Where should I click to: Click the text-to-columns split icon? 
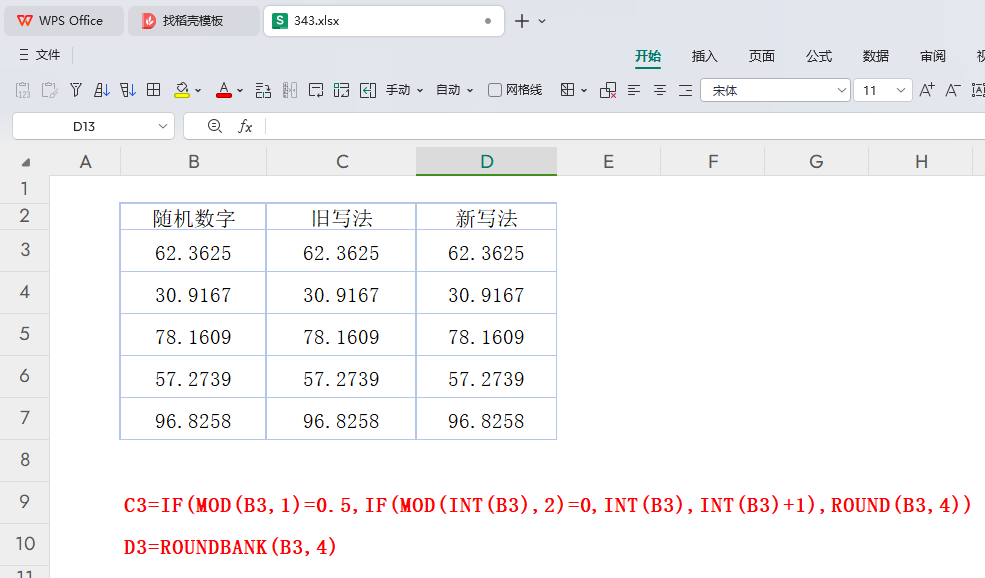(x=290, y=90)
